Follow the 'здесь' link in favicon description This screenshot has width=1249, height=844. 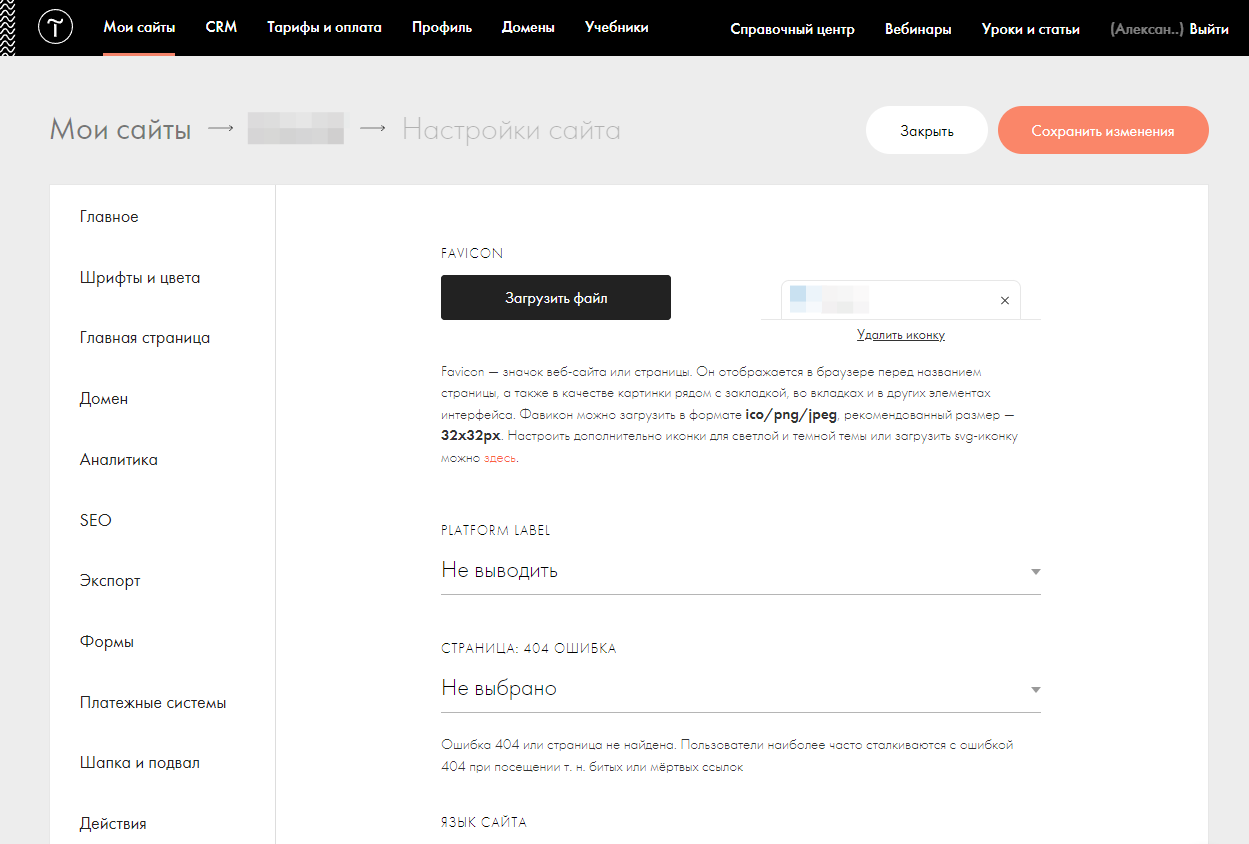(500, 458)
